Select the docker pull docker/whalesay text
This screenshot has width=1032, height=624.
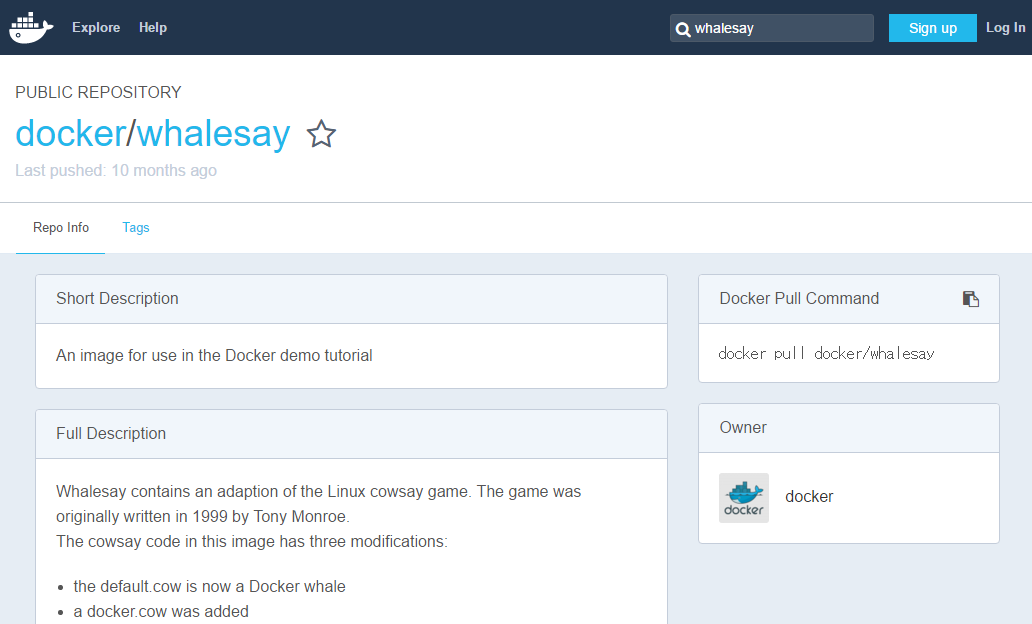tap(826, 353)
